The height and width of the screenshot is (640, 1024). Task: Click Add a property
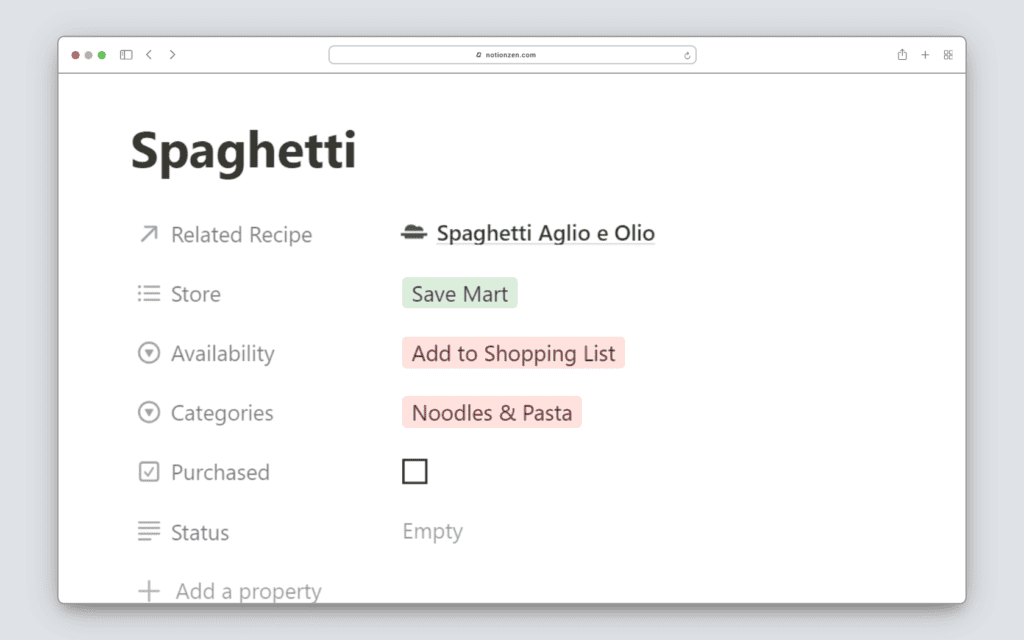[248, 591]
